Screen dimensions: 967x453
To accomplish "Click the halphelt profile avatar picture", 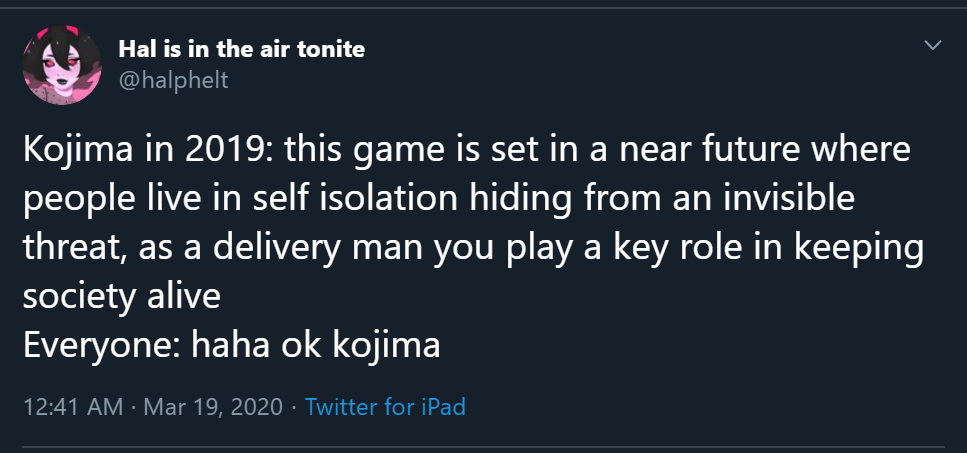I will 62,65.
